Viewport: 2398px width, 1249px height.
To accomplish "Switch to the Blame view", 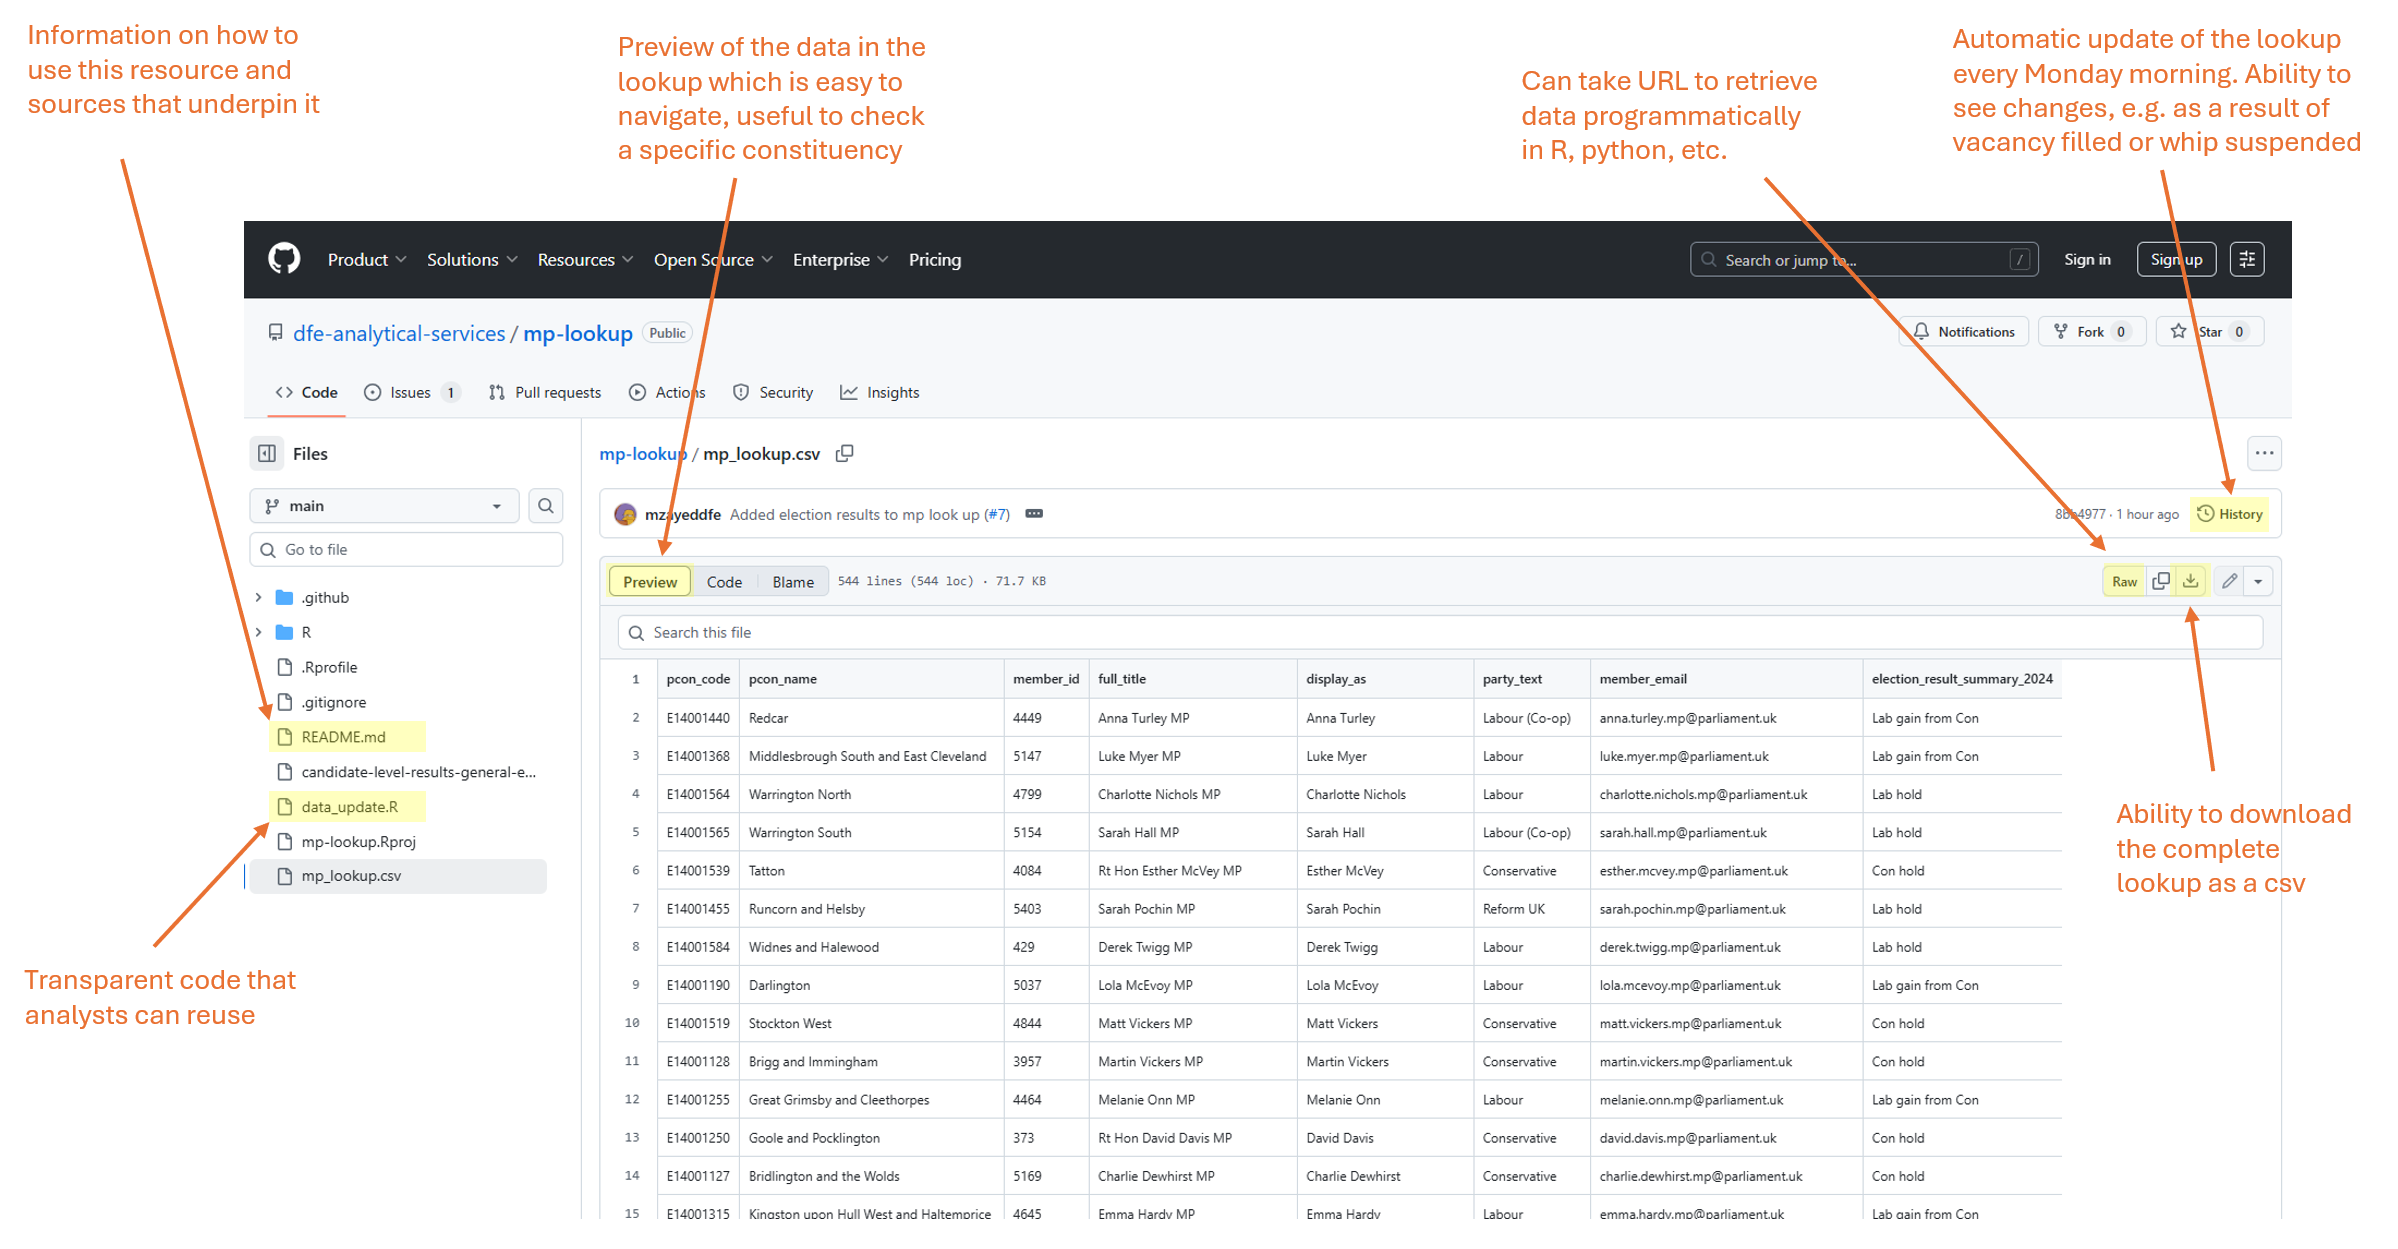I will click(793, 582).
